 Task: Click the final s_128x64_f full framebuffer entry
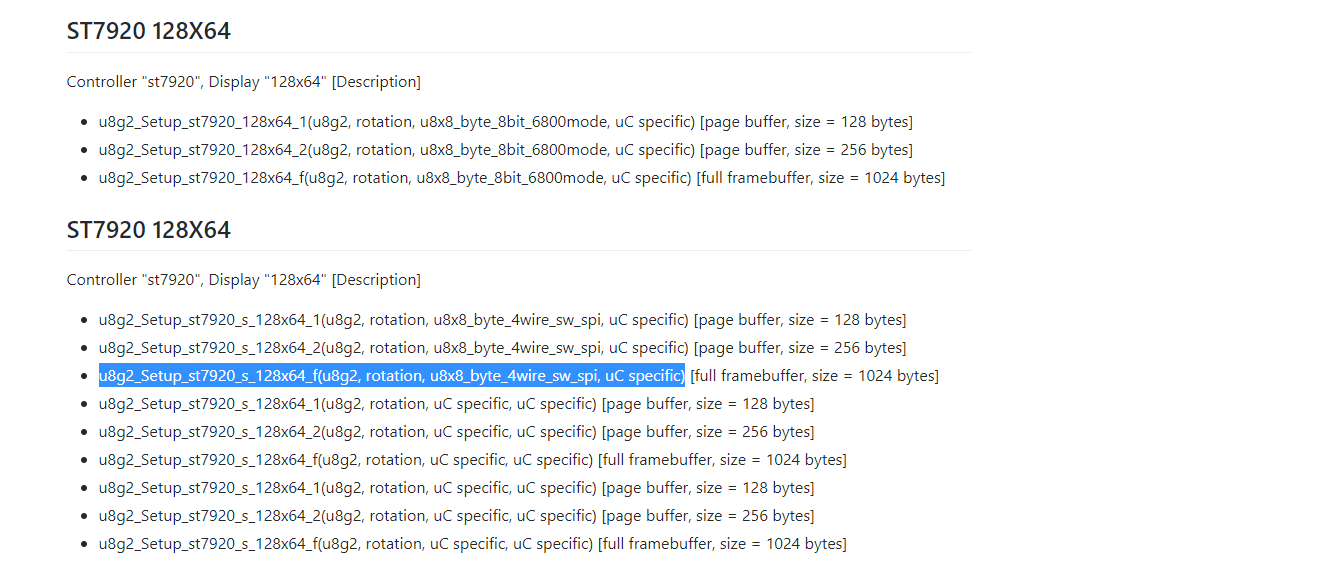coord(472,544)
